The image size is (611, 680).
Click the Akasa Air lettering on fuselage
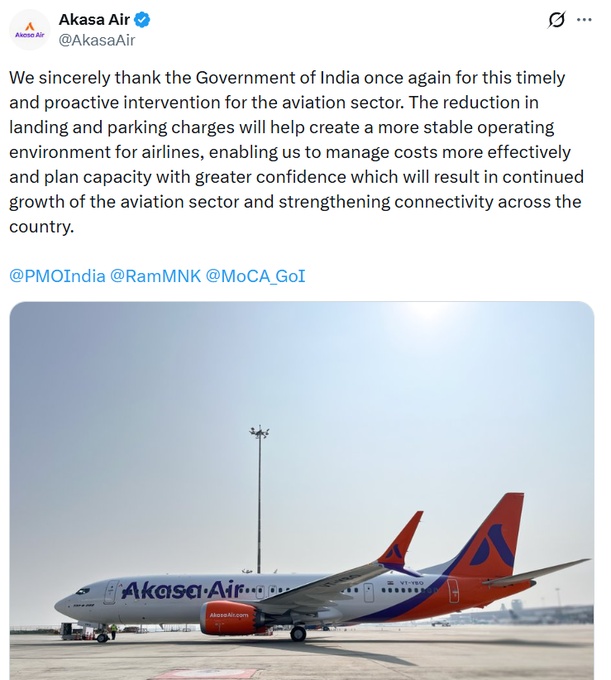tap(182, 591)
